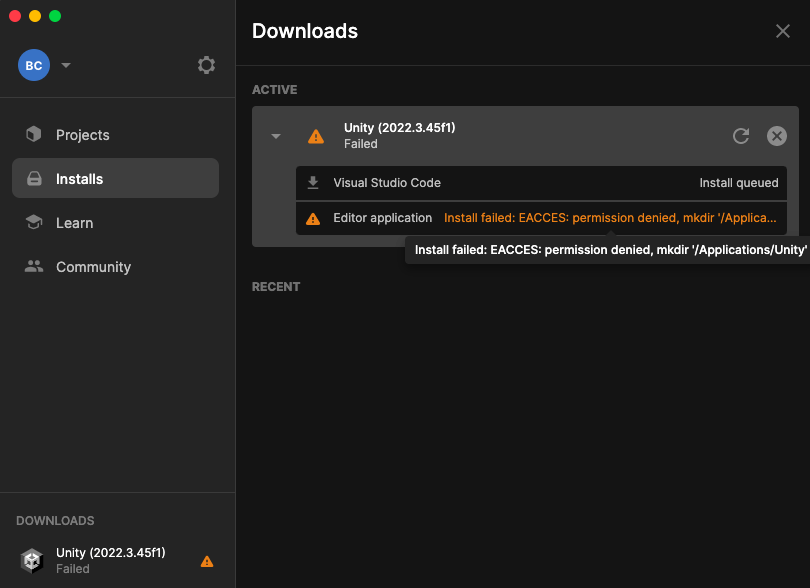This screenshot has height=588, width=810.
Task: Click the Community people icon
Action: (34, 266)
